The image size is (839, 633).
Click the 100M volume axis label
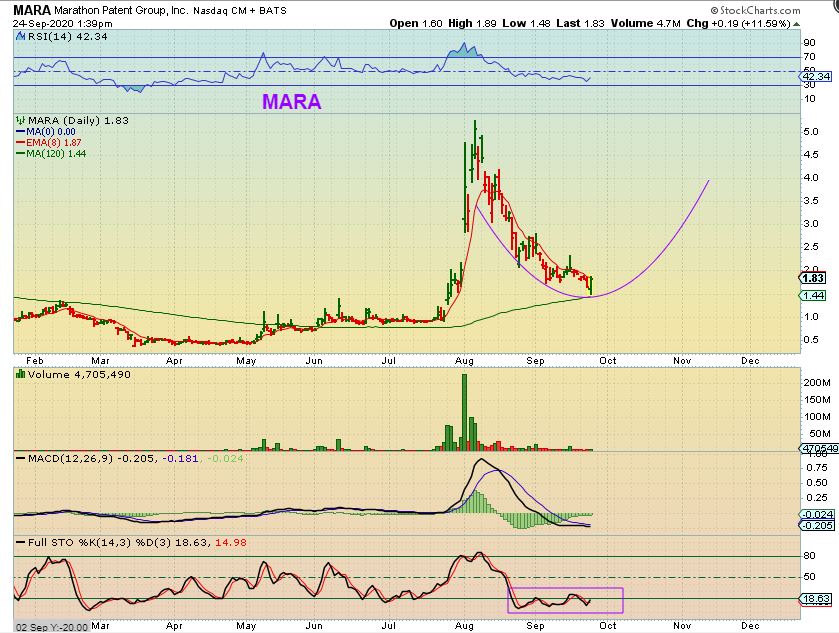click(817, 416)
